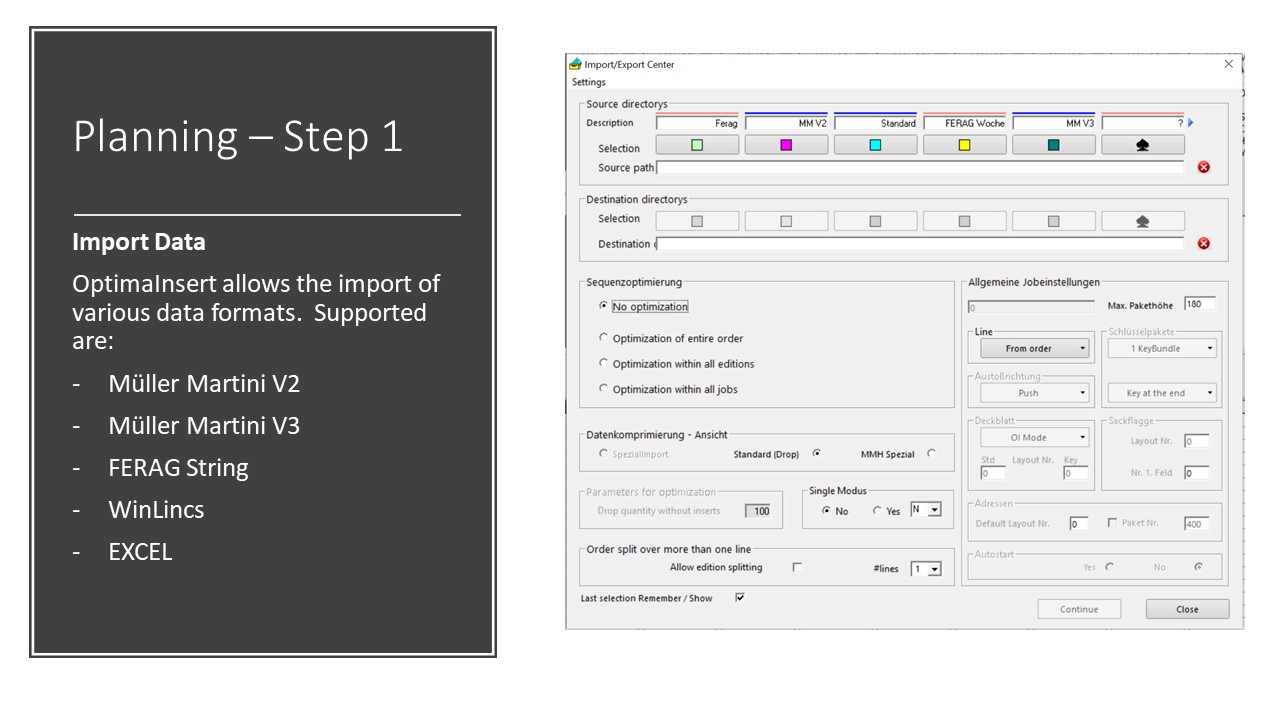Select Autostart No radio button

[x=1198, y=566]
